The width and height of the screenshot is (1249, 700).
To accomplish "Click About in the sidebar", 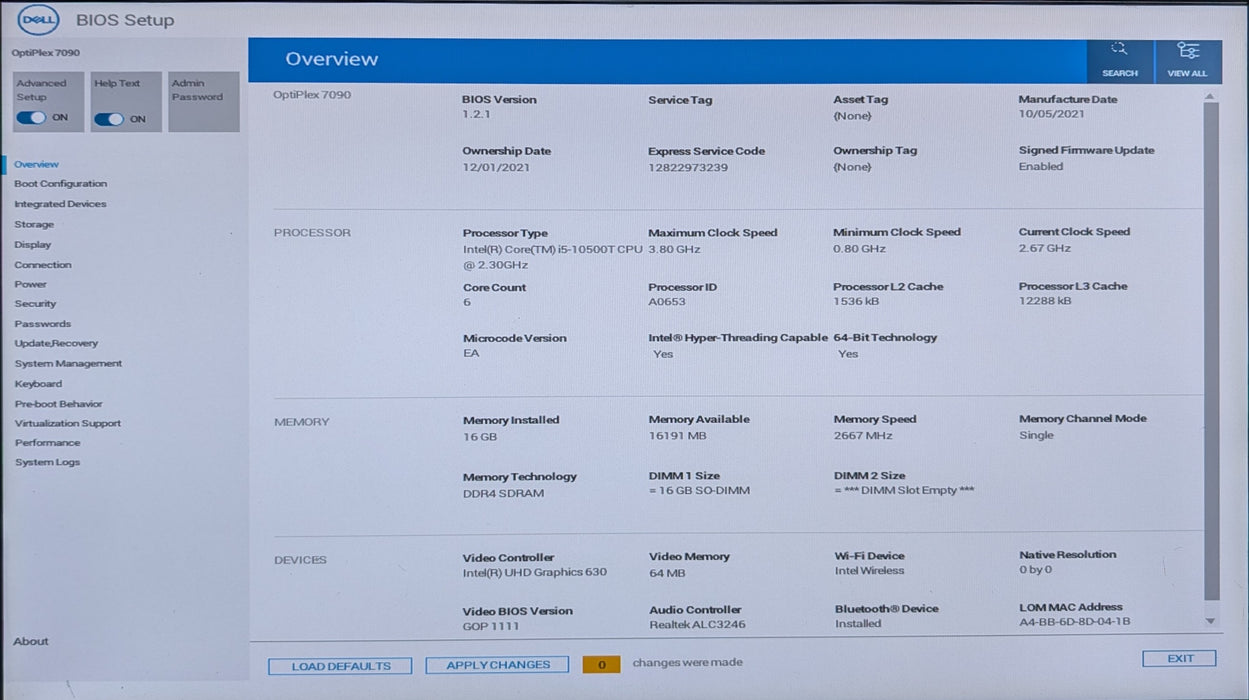I will coord(30,641).
